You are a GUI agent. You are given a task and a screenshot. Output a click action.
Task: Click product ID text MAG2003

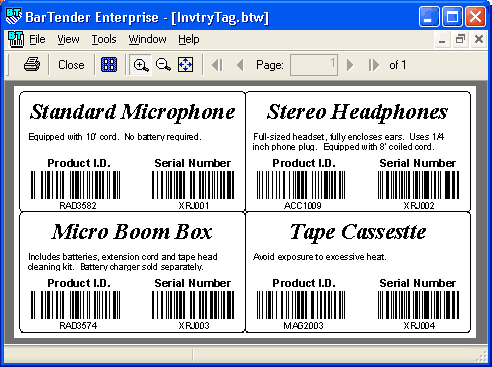click(x=303, y=326)
